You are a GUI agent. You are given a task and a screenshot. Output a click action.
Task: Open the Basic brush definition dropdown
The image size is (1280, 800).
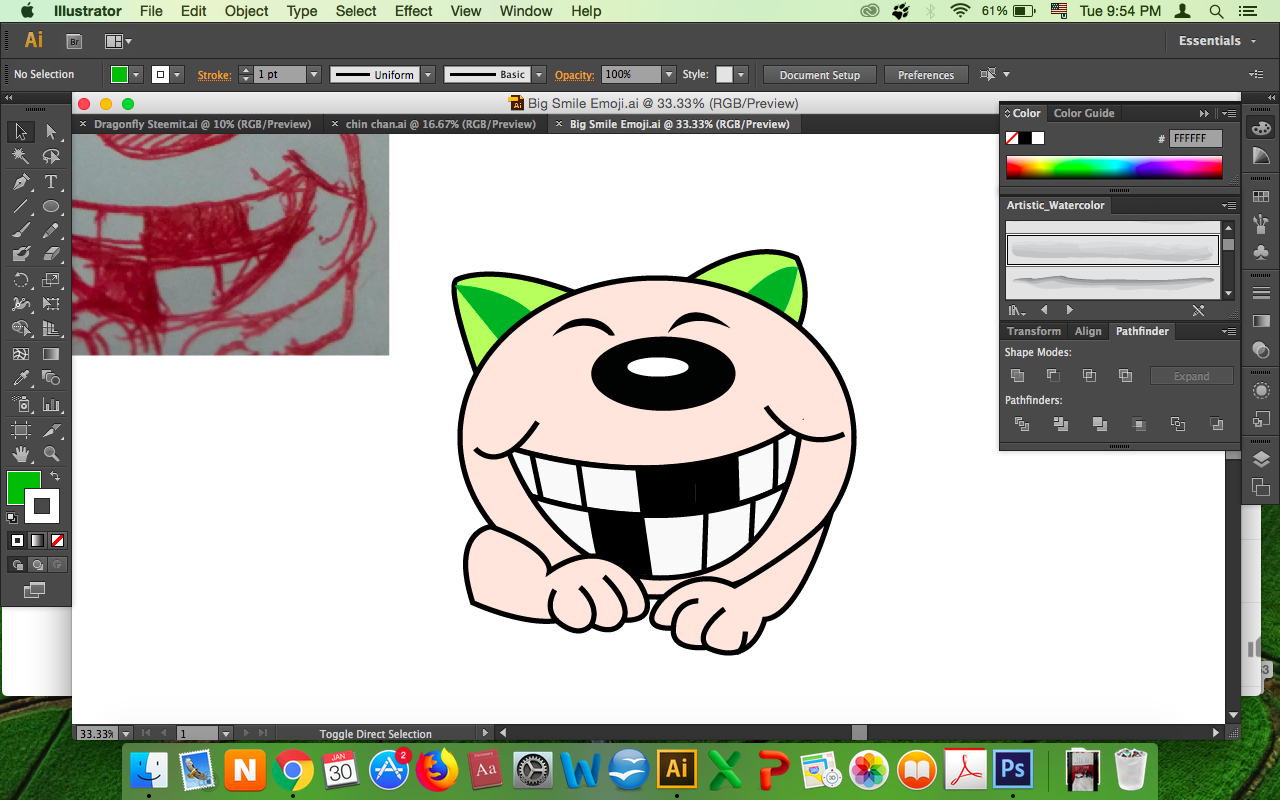pos(539,75)
